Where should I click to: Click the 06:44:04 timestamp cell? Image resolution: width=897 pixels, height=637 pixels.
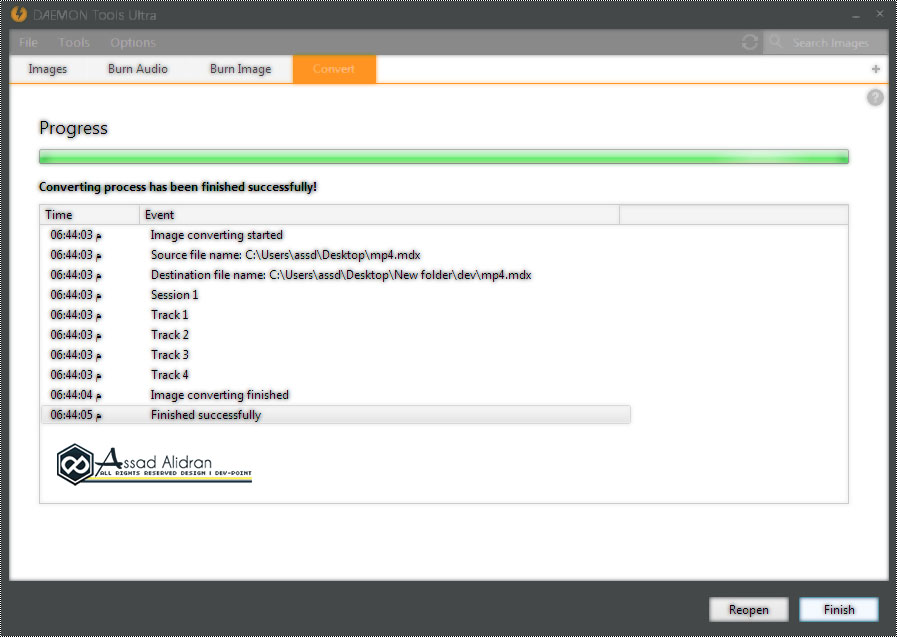[x=76, y=395]
